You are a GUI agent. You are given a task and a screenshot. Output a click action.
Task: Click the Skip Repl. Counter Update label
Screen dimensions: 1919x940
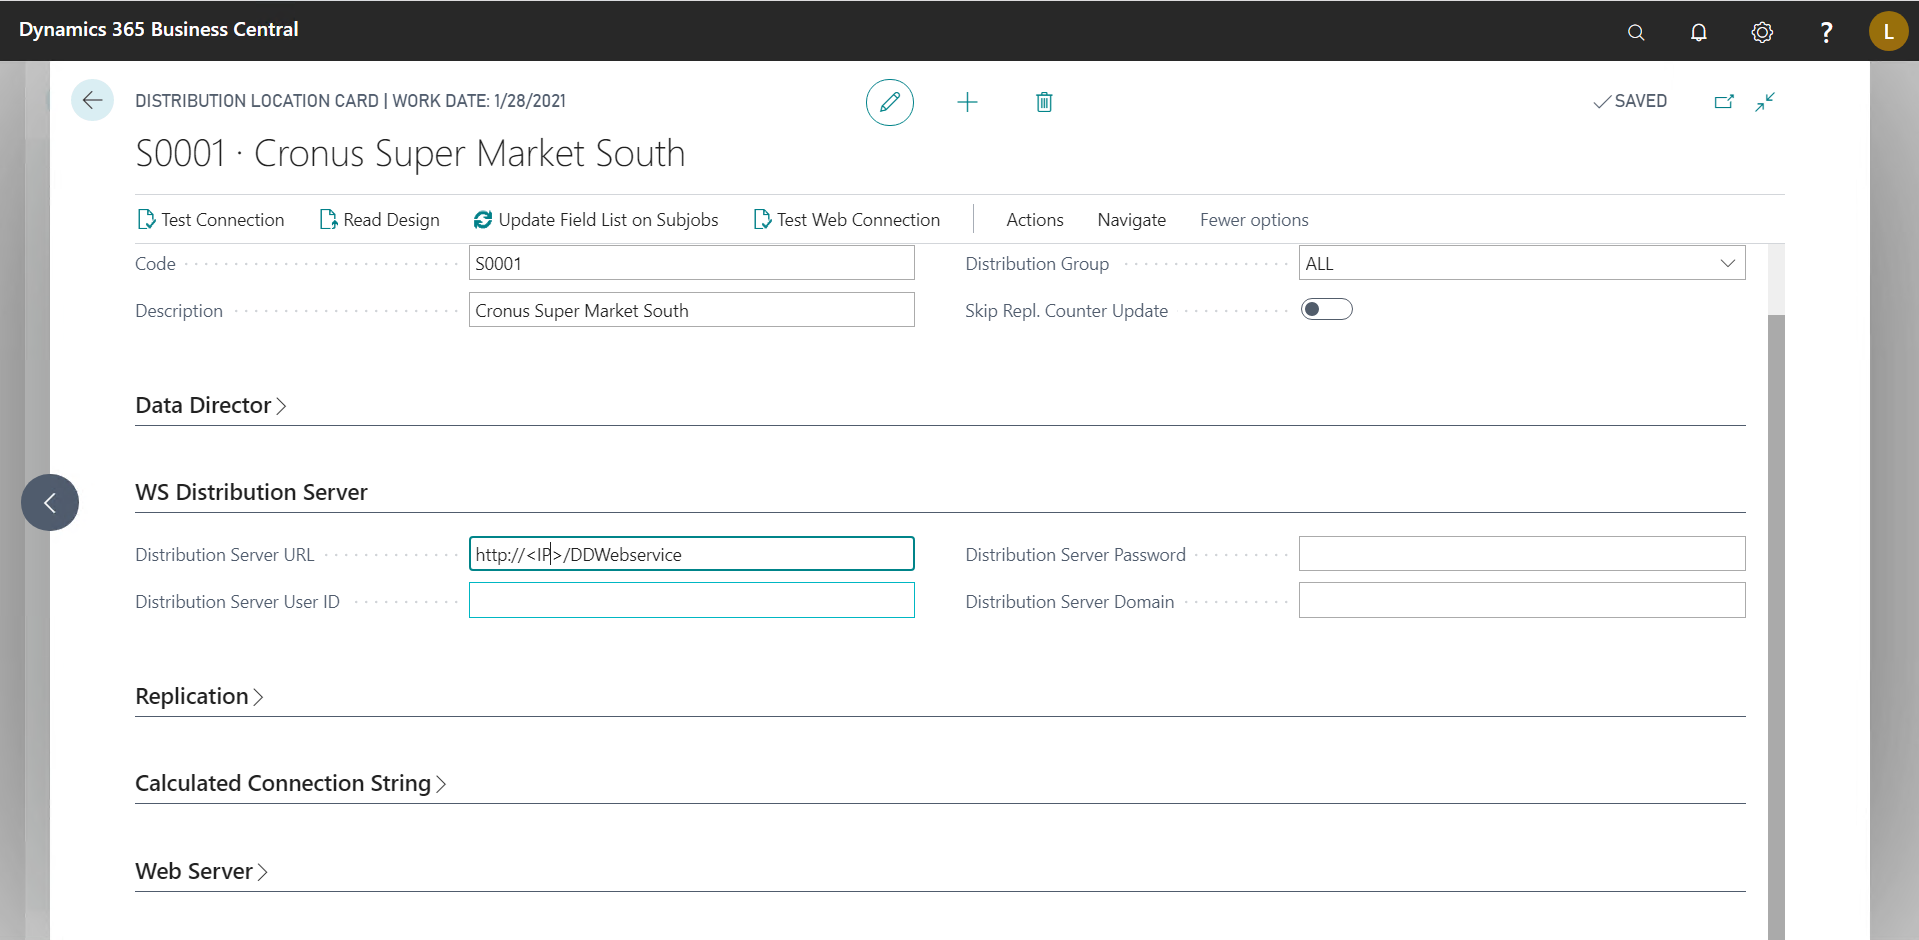(1066, 311)
